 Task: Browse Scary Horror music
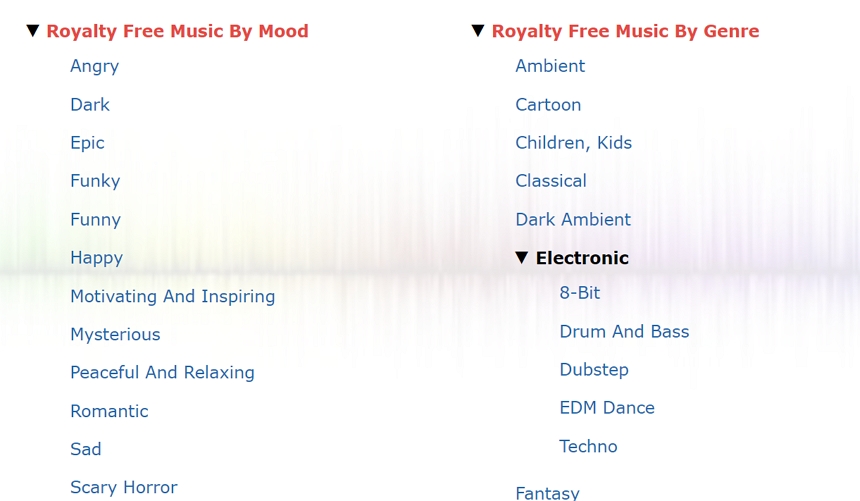coord(123,487)
